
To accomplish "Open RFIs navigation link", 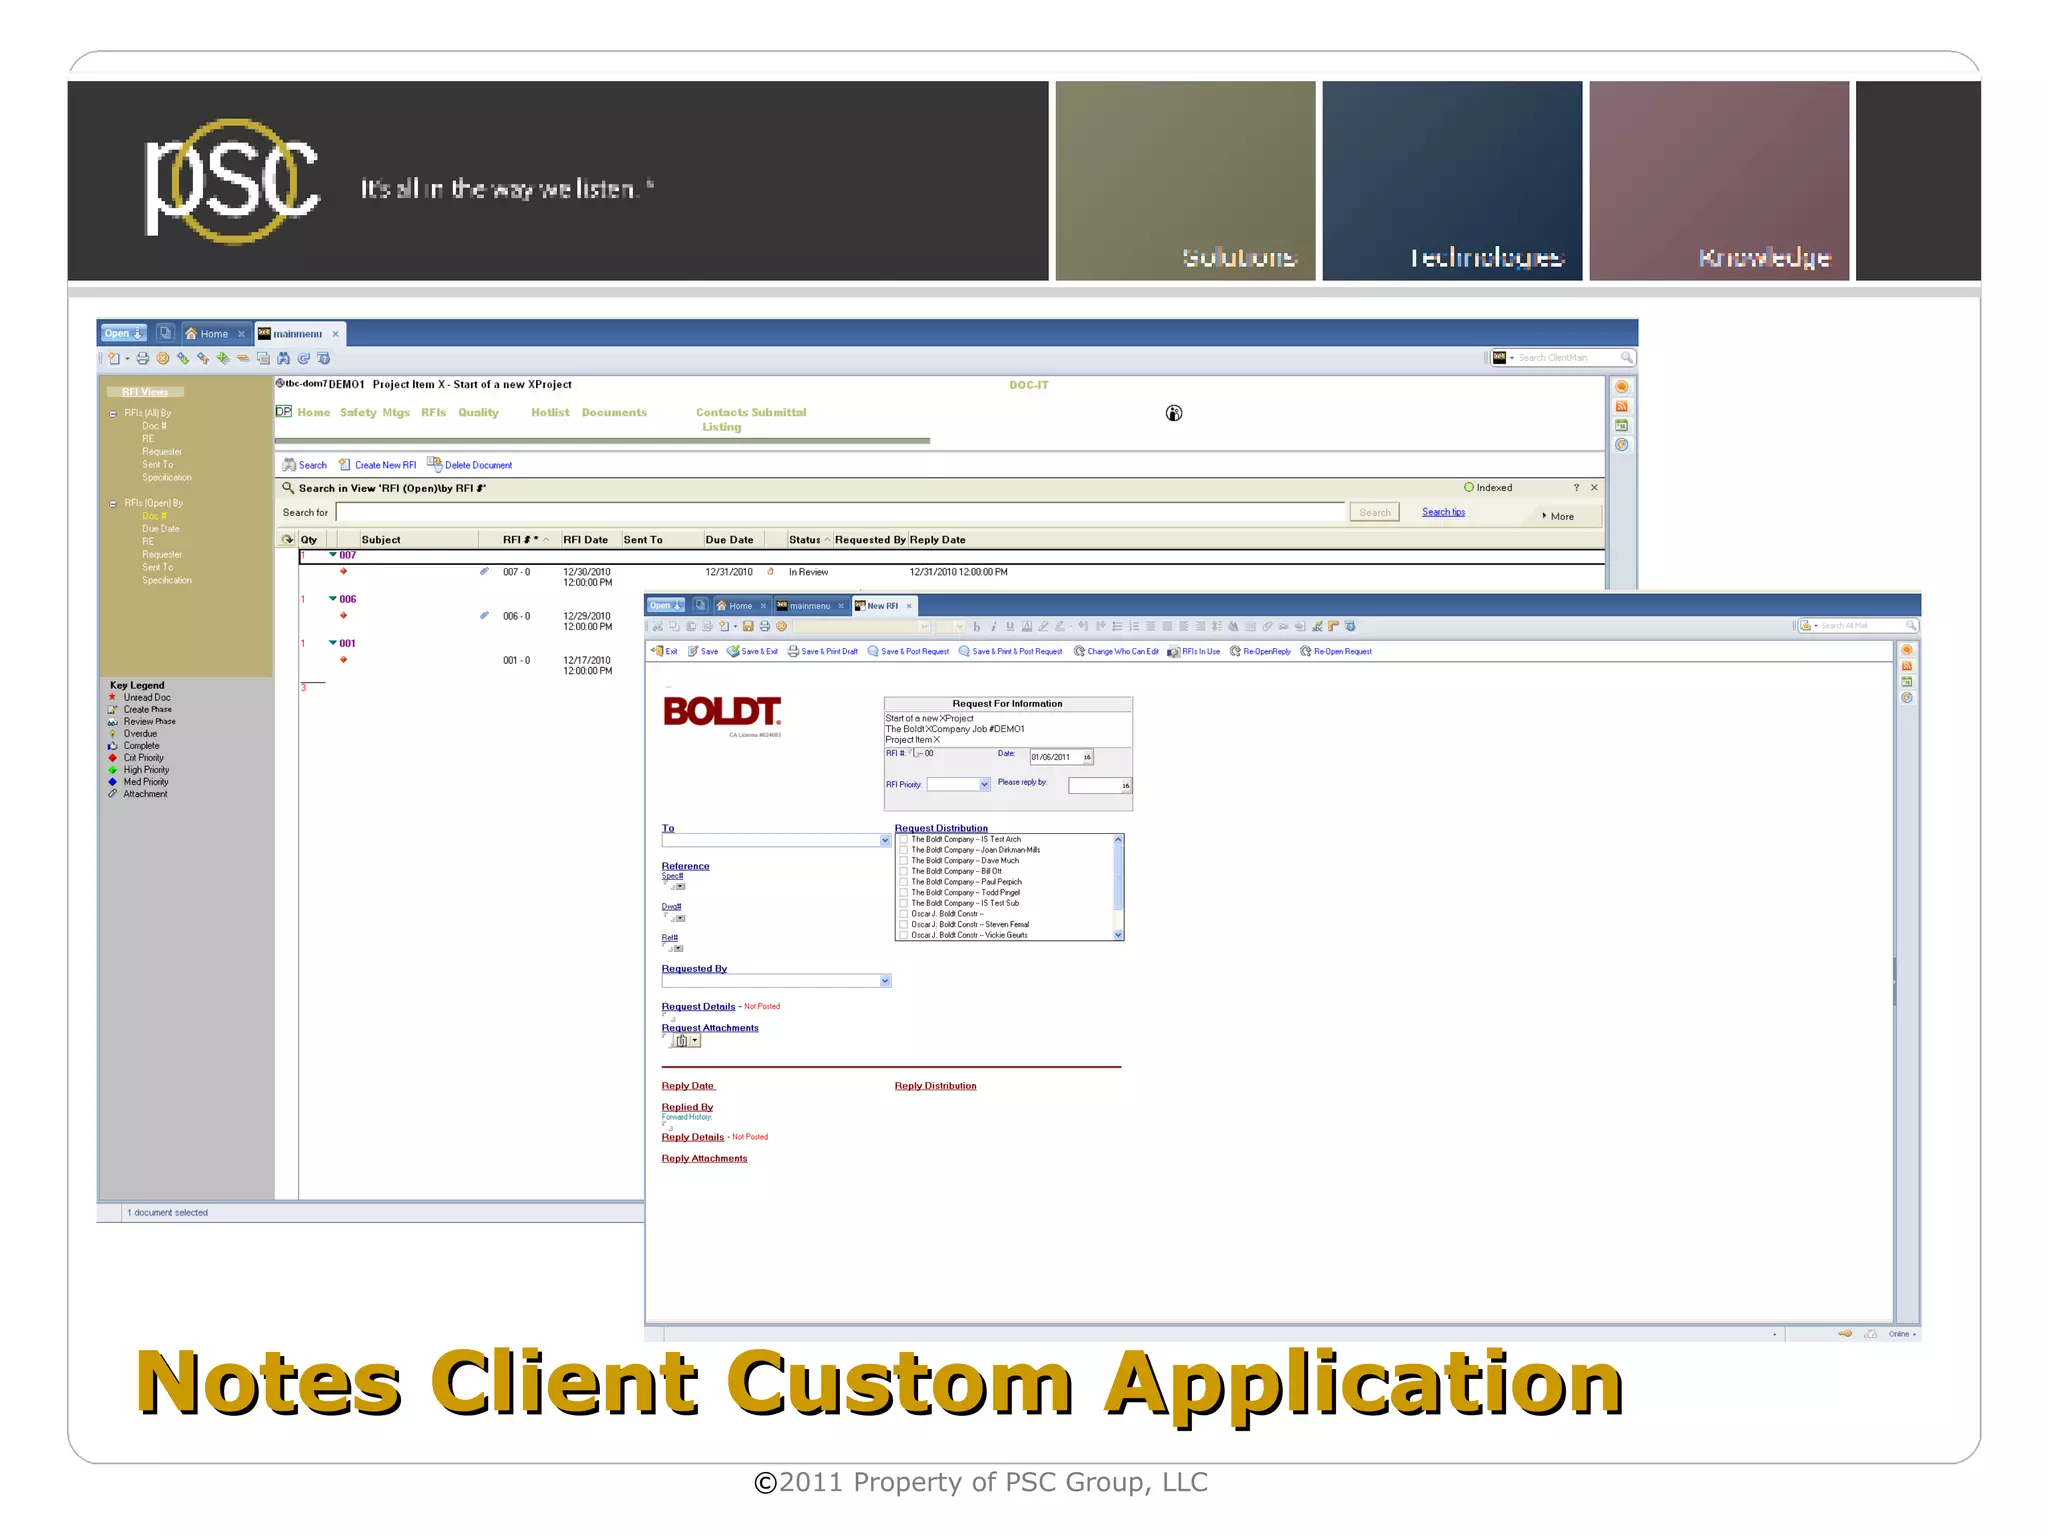I will [434, 413].
